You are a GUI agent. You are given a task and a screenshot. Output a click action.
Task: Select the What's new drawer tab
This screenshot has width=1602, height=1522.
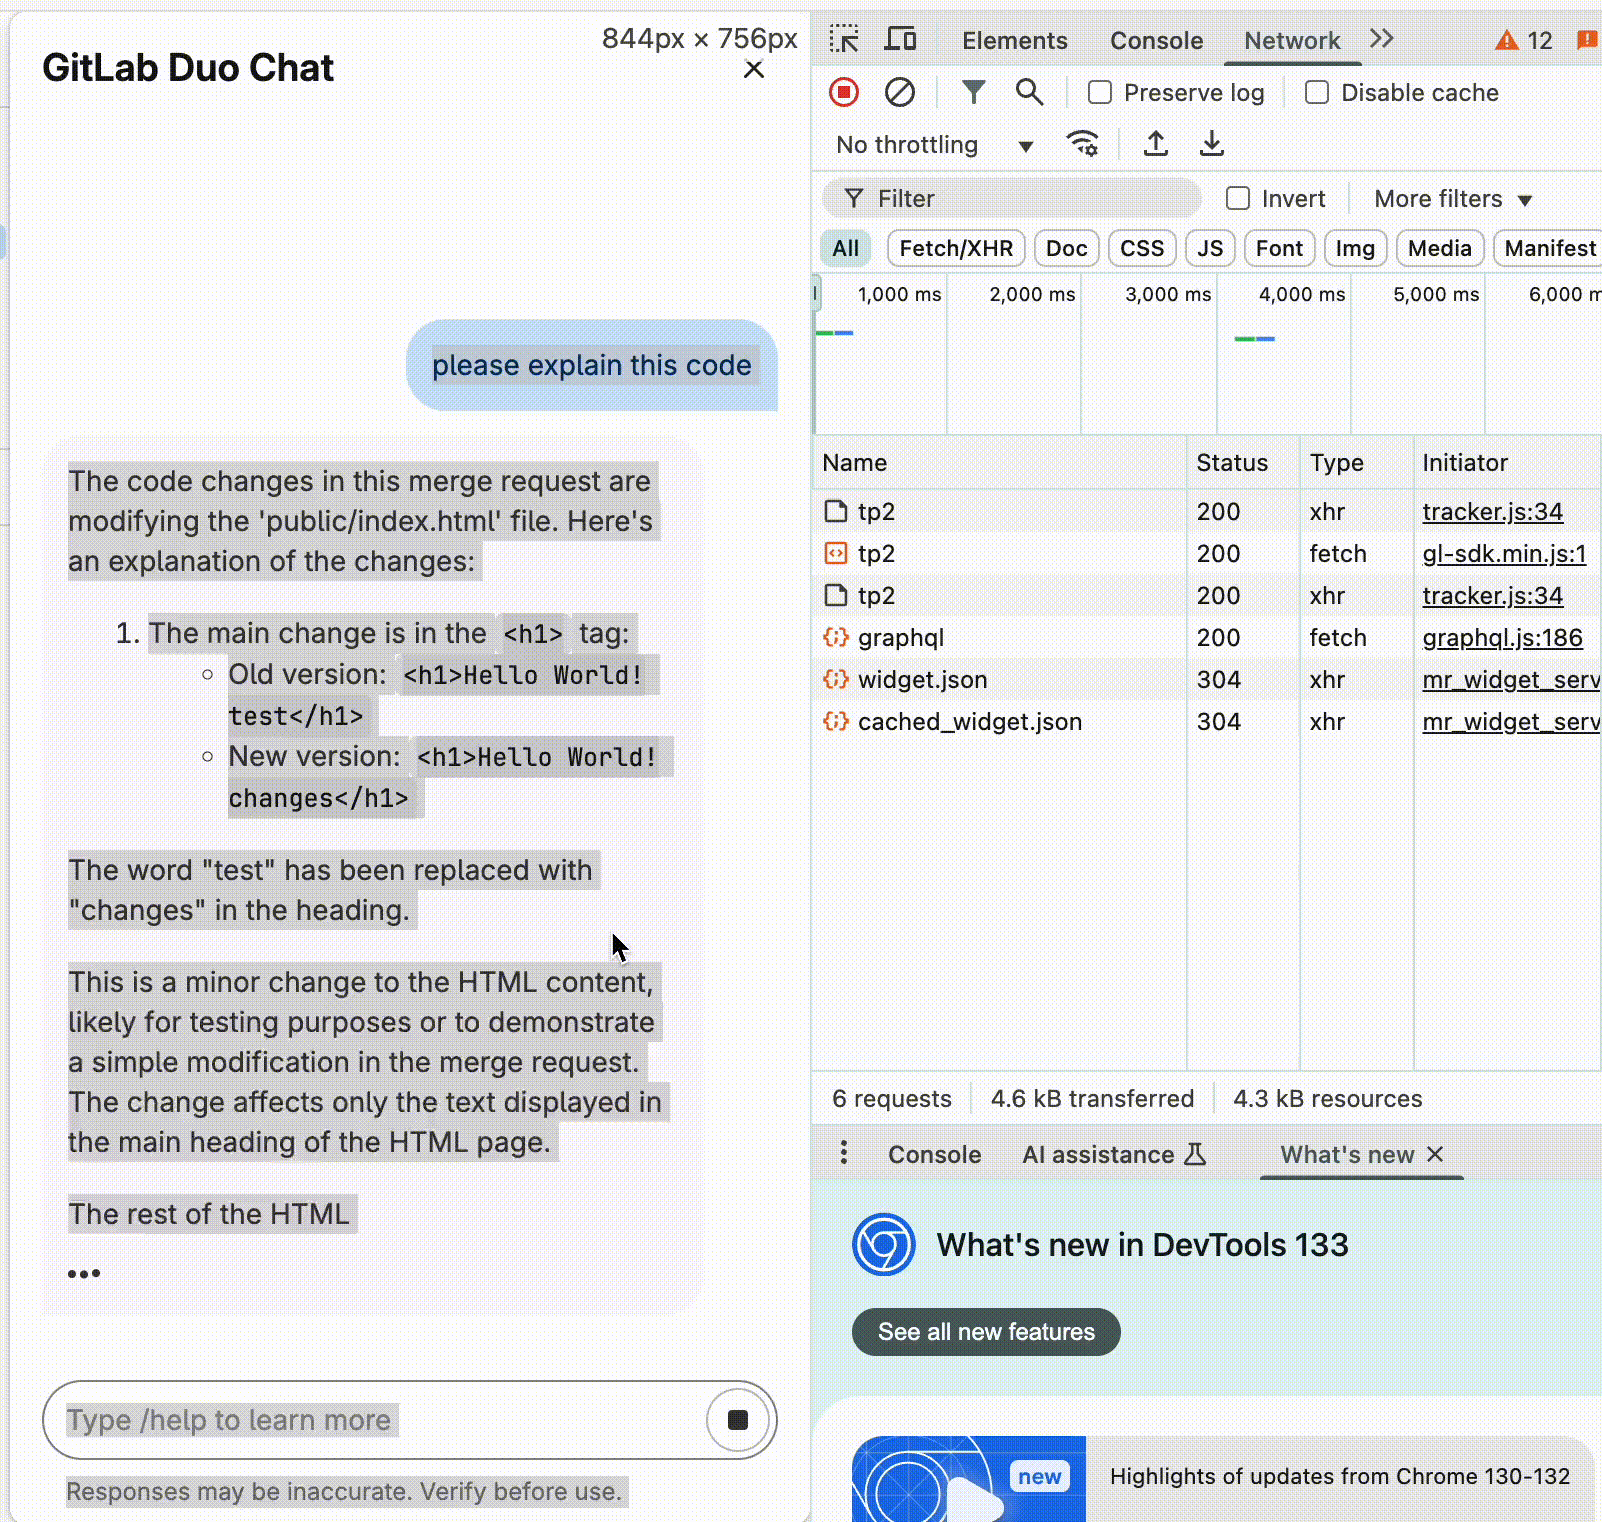tap(1347, 1154)
